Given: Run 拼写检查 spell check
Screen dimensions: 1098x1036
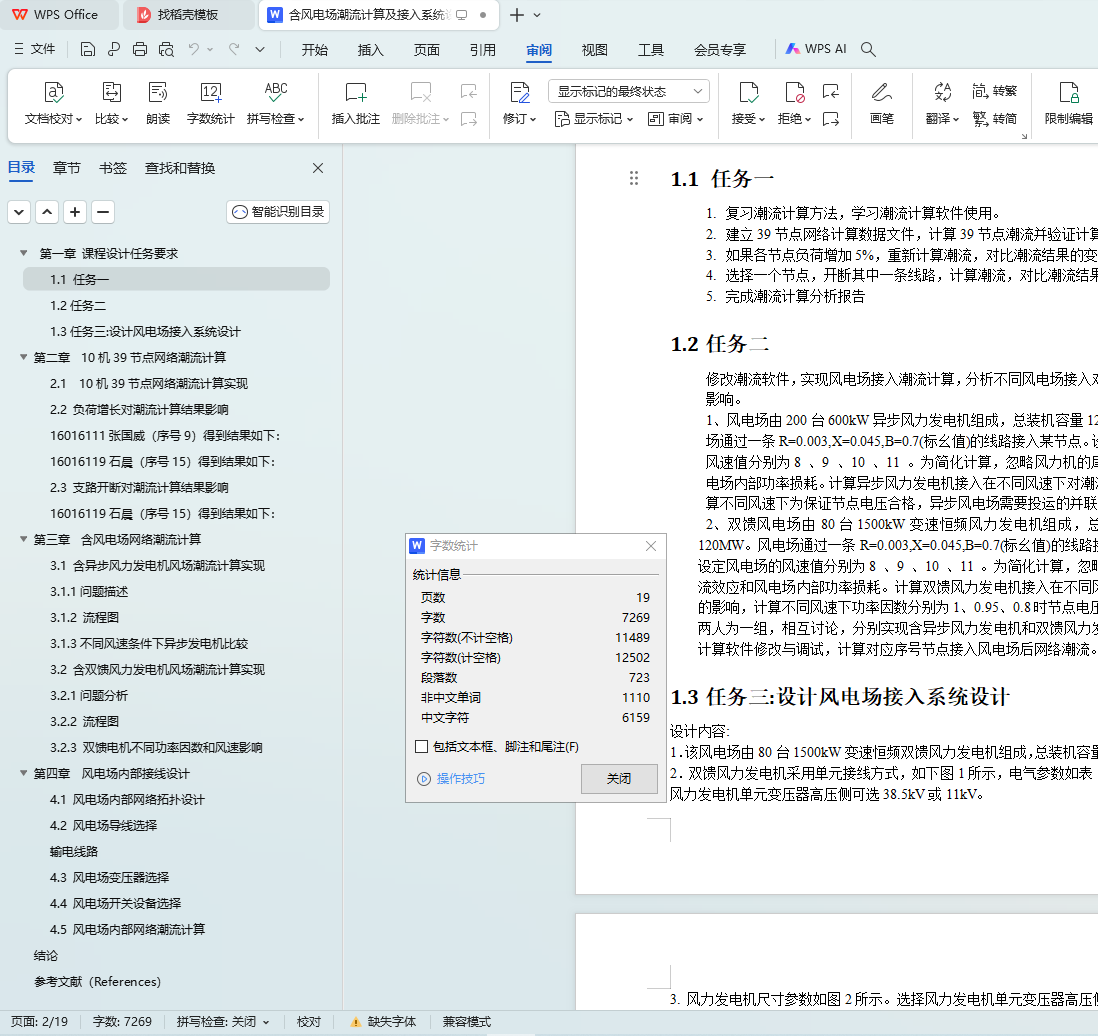Looking at the screenshot, I should (x=276, y=103).
